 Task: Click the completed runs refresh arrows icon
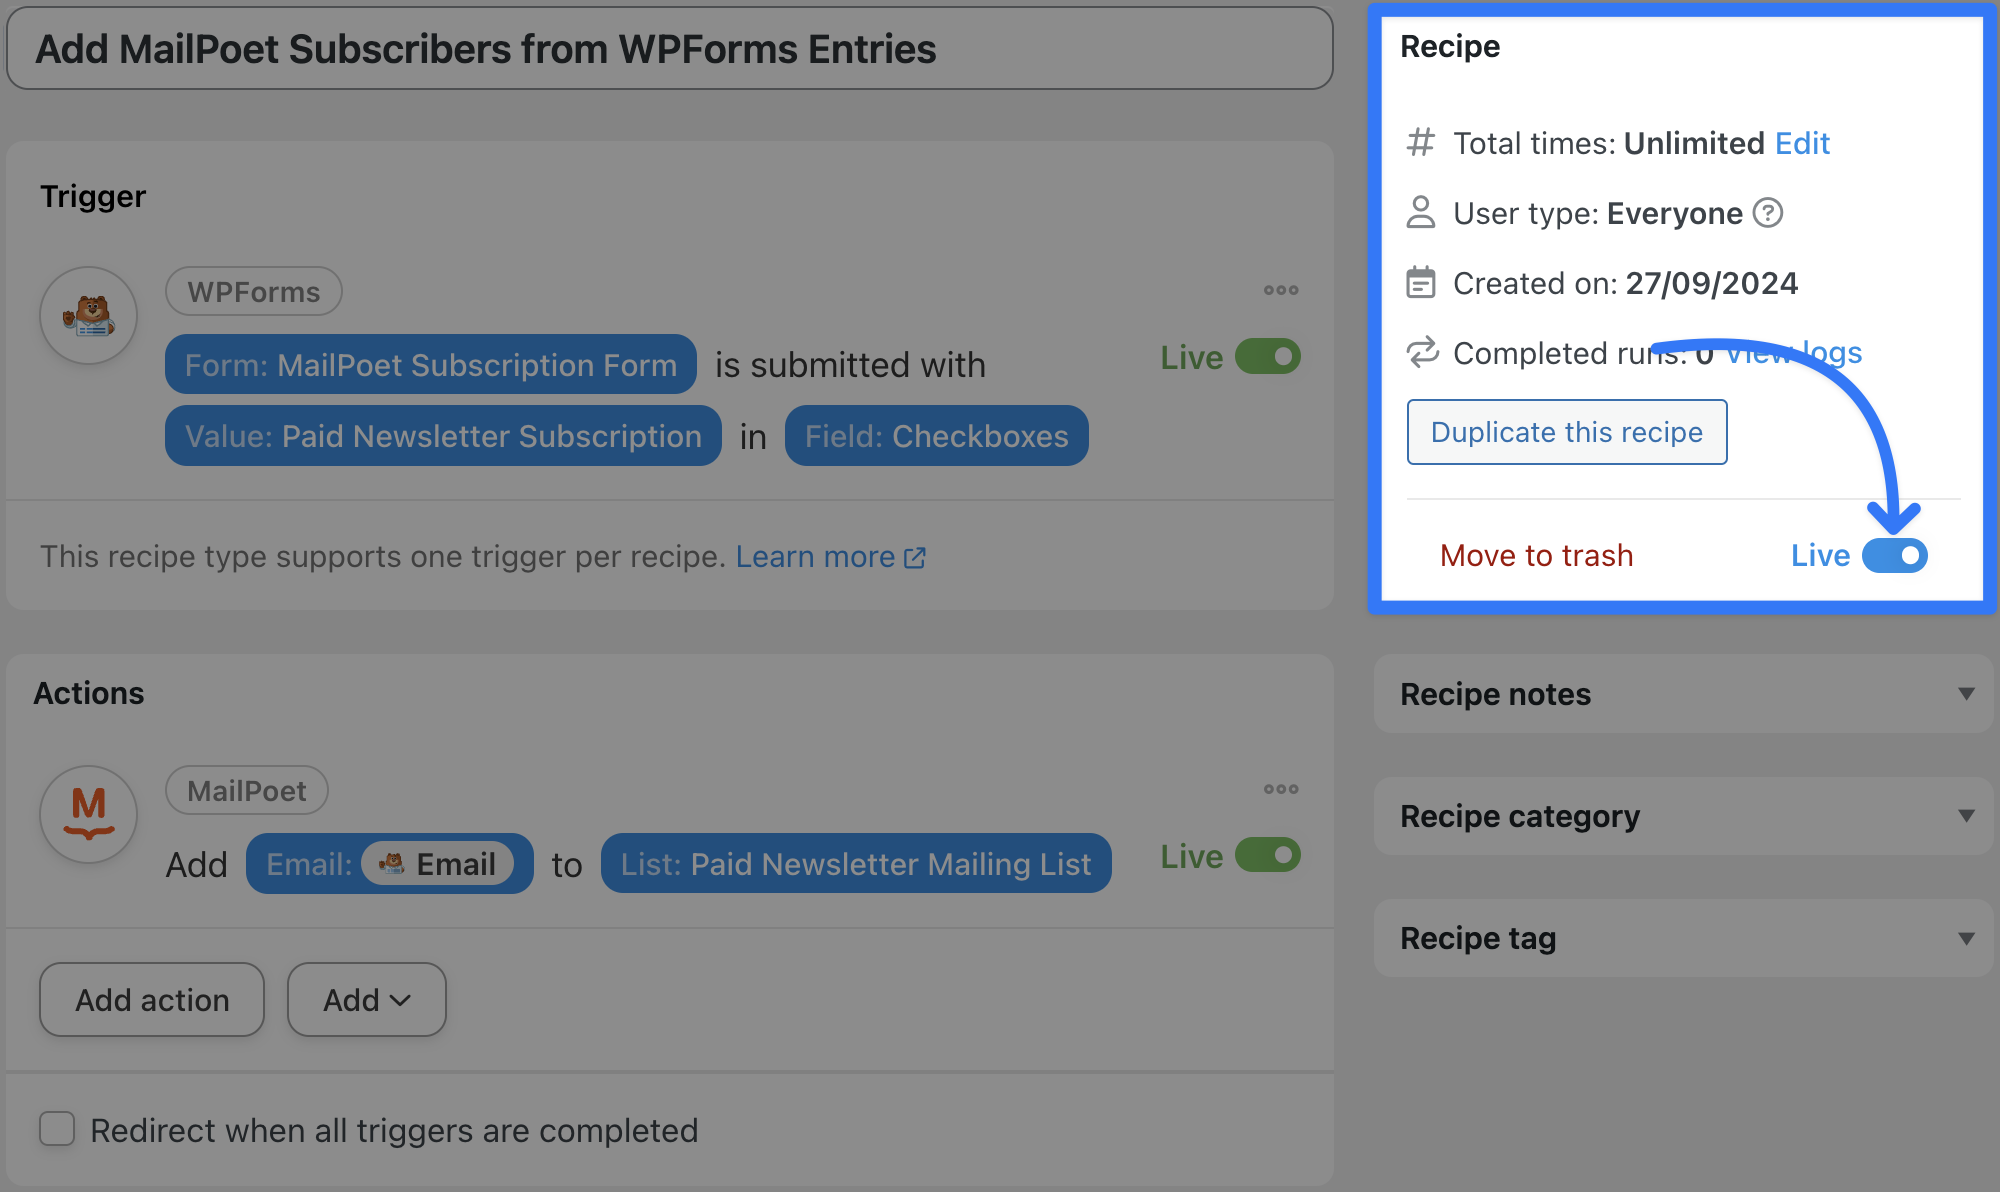[1421, 352]
